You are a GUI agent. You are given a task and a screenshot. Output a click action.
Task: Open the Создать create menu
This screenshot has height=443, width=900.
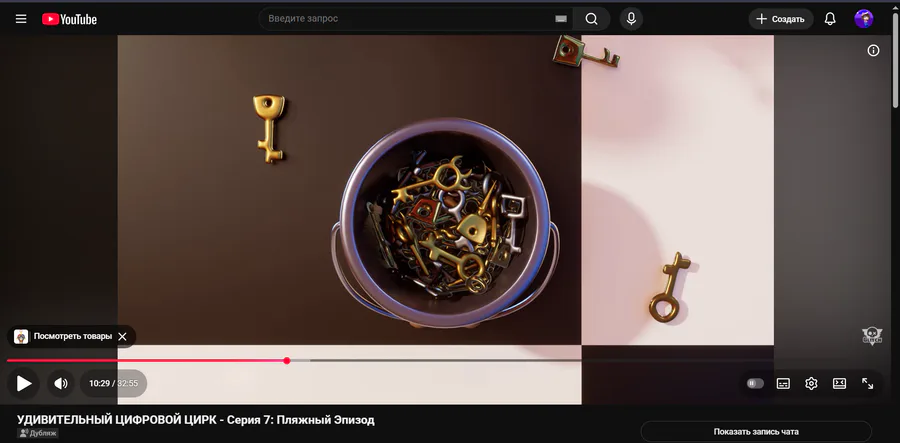pyautogui.click(x=781, y=19)
